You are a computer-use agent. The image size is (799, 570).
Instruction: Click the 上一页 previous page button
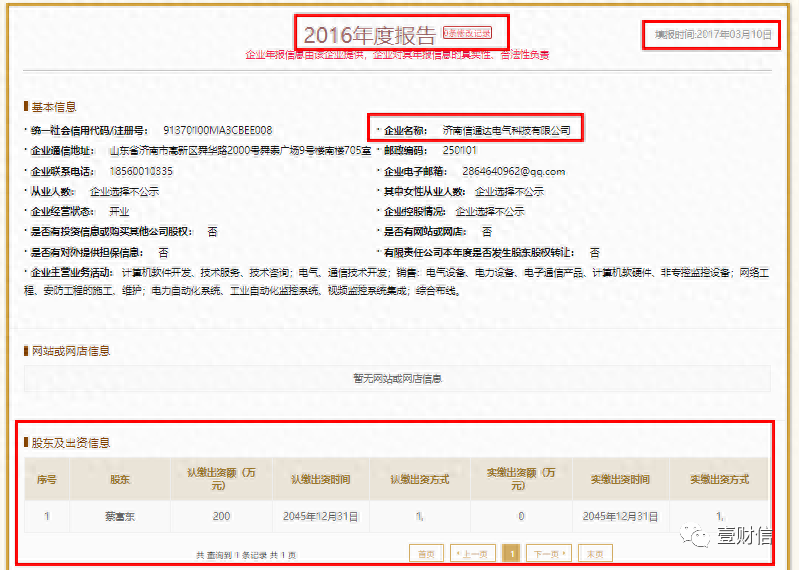[x=472, y=554]
